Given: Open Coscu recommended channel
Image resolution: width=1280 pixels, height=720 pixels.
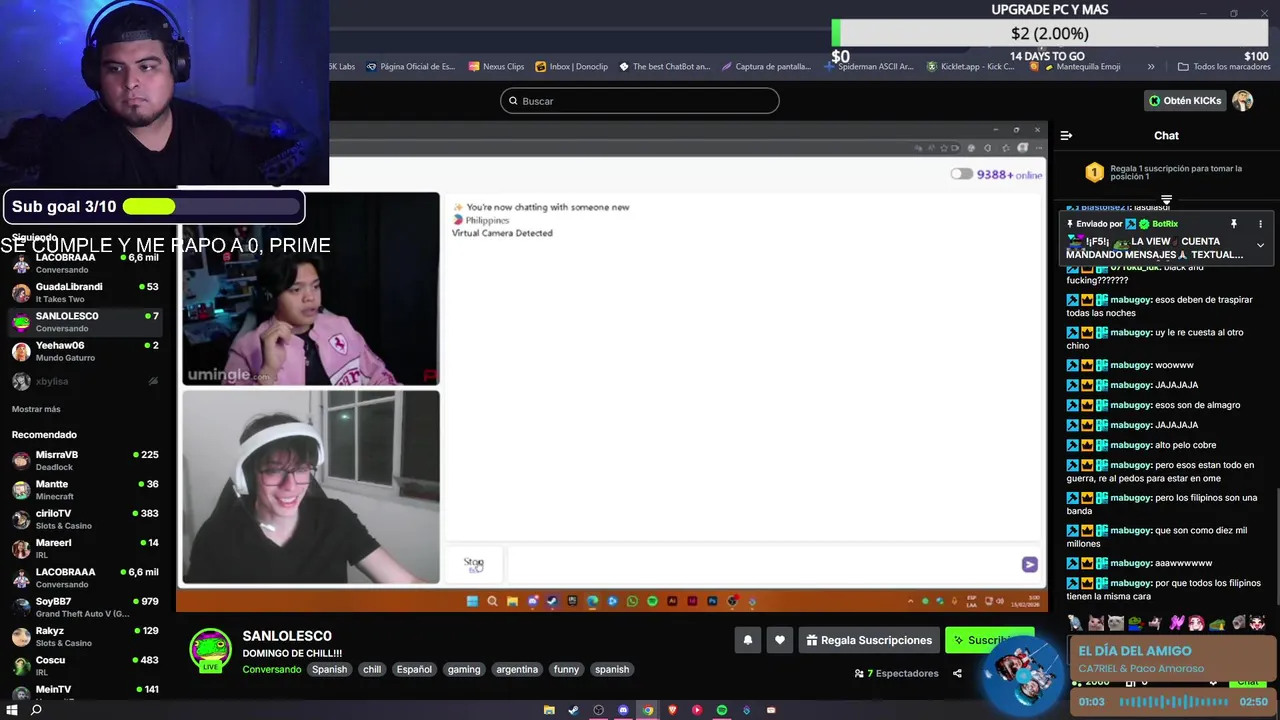Looking at the screenshot, I should [x=87, y=666].
